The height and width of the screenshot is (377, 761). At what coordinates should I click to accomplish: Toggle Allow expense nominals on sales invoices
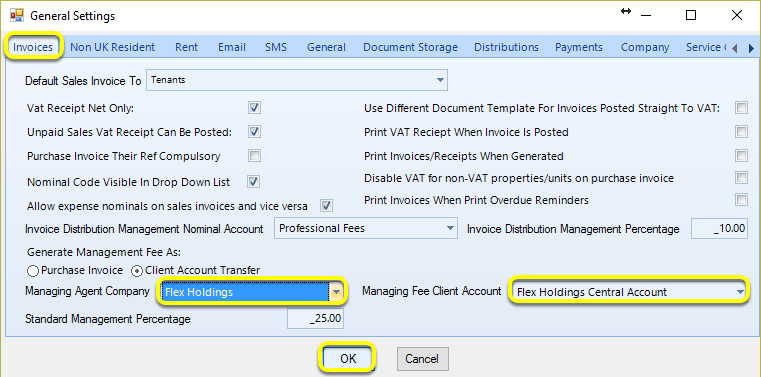(326, 206)
